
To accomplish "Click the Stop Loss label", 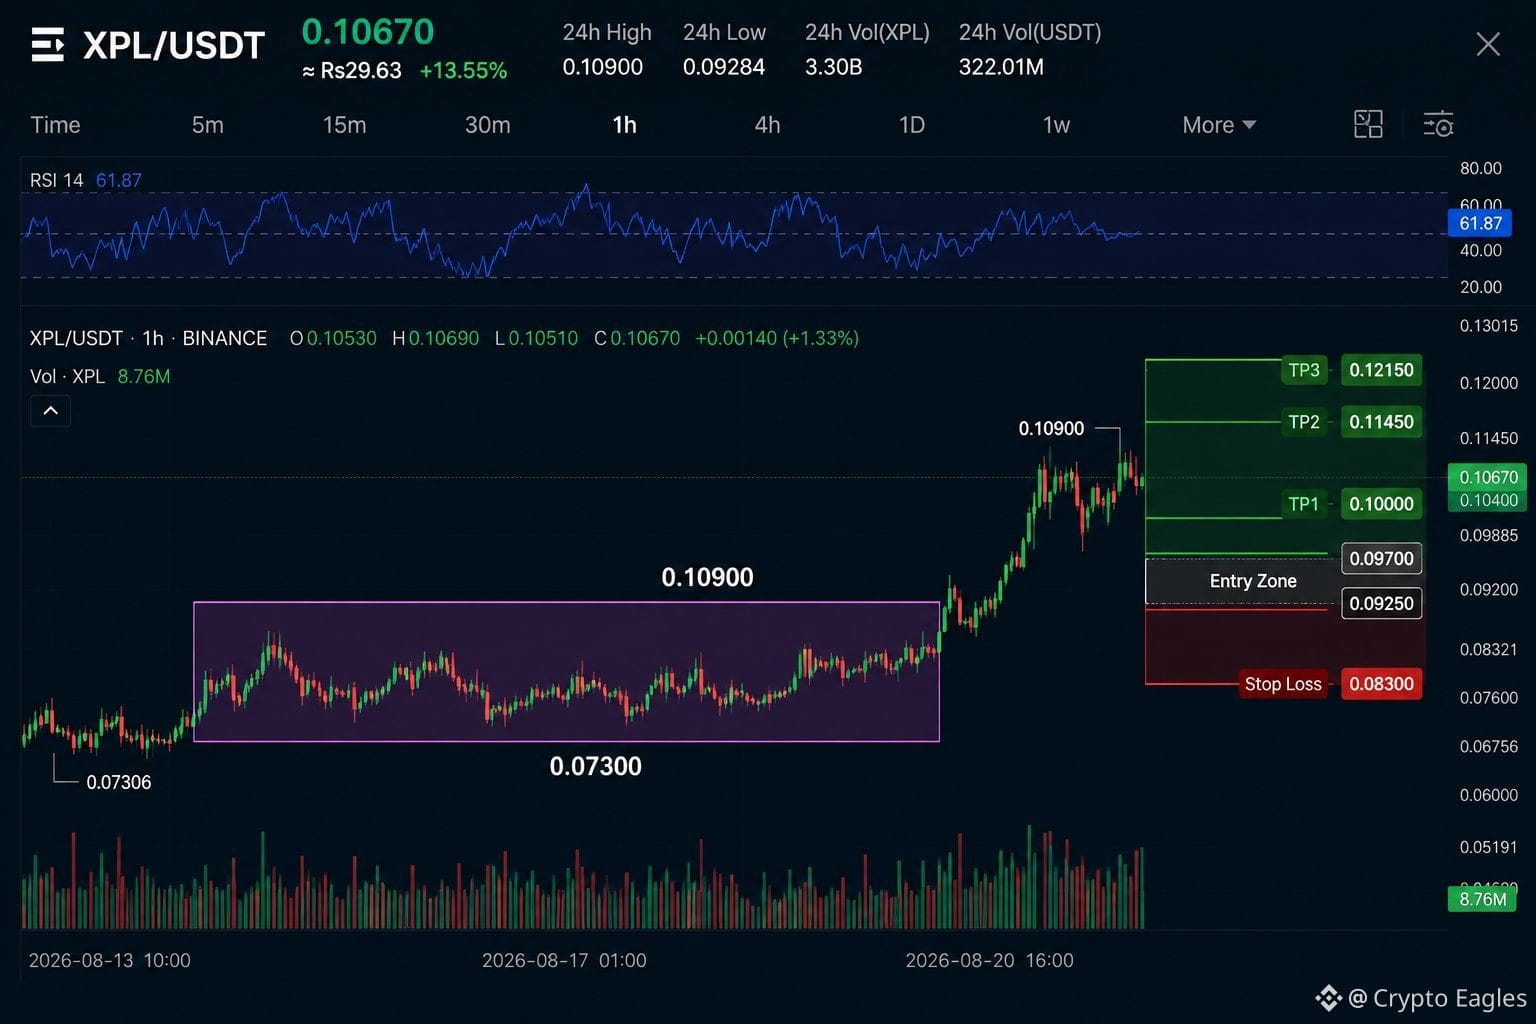I will tap(1283, 684).
